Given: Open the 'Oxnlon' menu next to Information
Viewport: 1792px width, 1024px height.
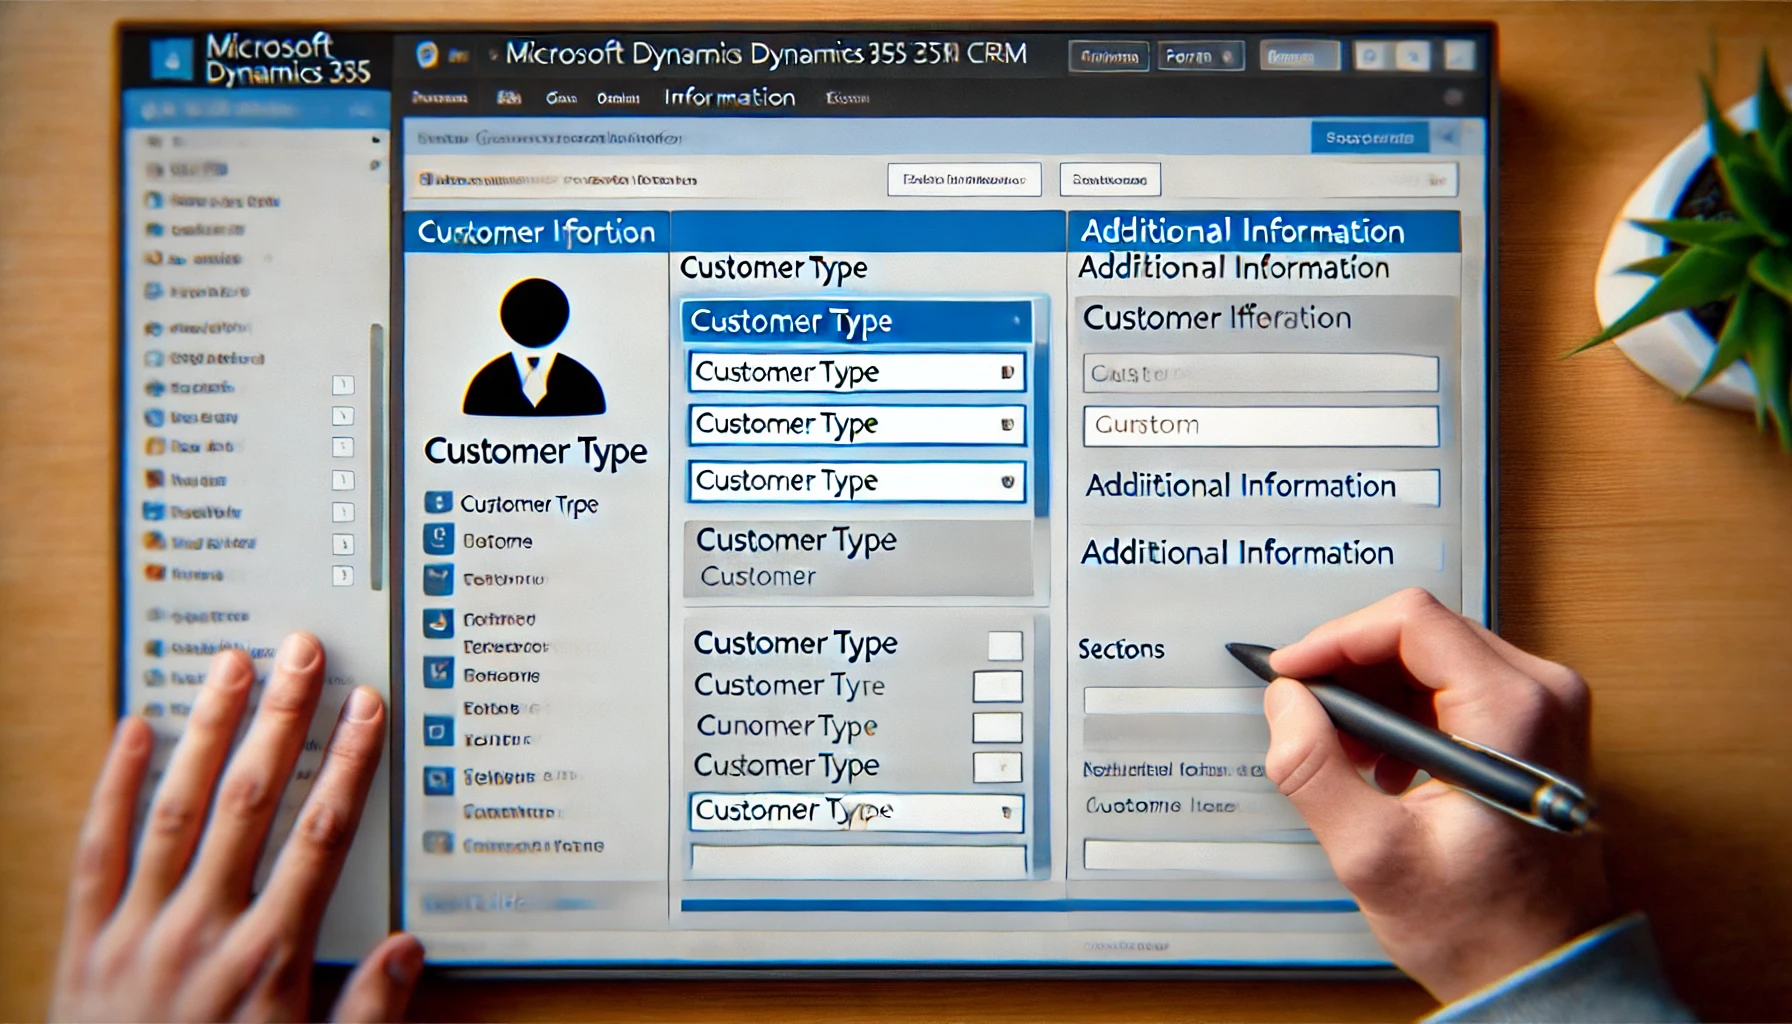Looking at the screenshot, I should [x=618, y=98].
